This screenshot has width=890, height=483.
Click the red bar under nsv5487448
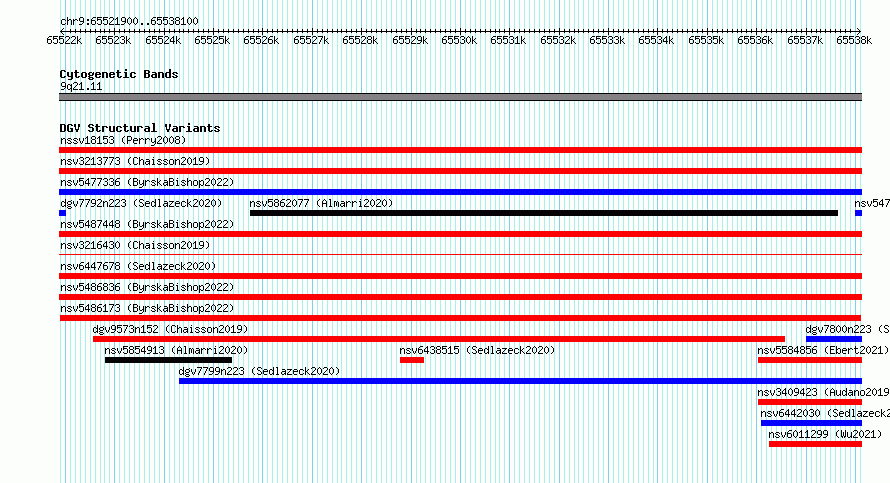(x=460, y=234)
